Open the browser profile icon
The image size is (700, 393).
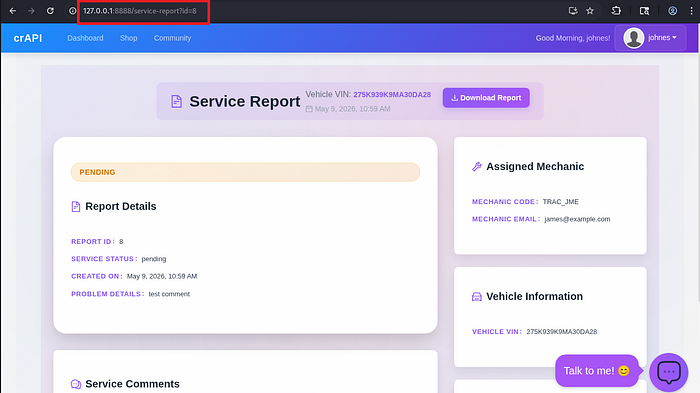tap(672, 11)
